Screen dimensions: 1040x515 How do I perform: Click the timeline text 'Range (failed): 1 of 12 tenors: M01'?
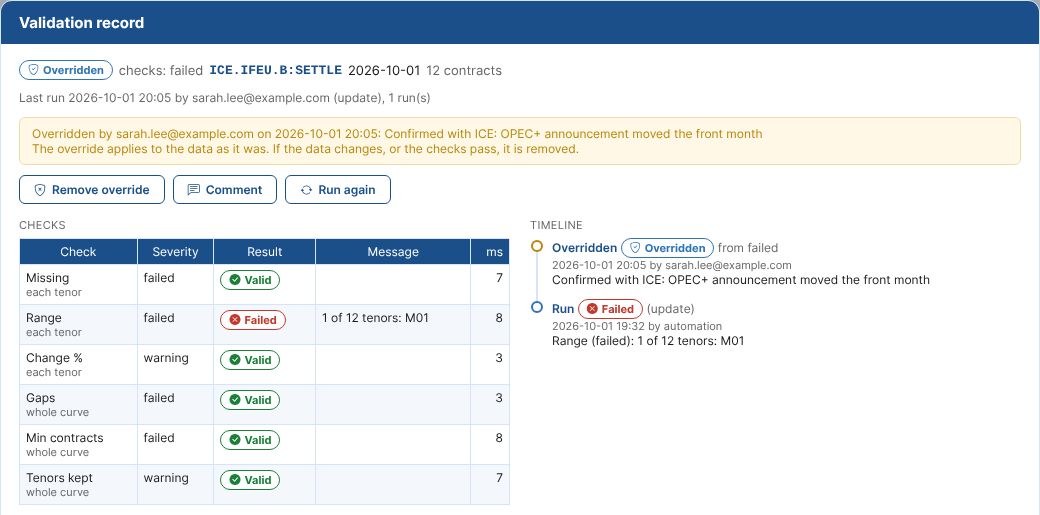648,341
